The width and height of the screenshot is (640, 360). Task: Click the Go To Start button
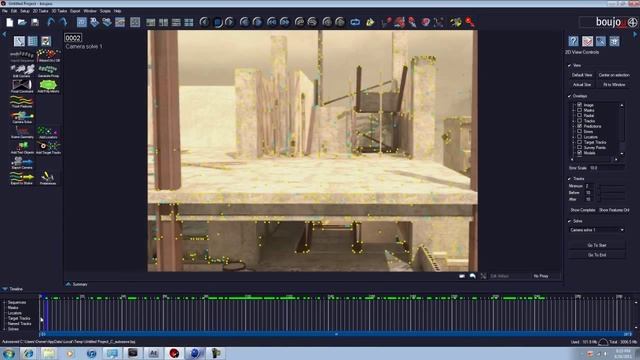(x=597, y=245)
